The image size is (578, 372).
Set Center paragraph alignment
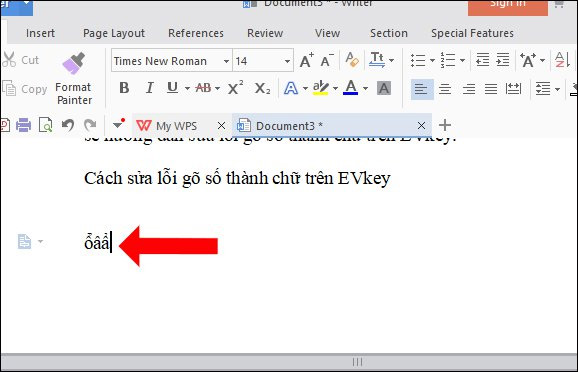(x=445, y=89)
